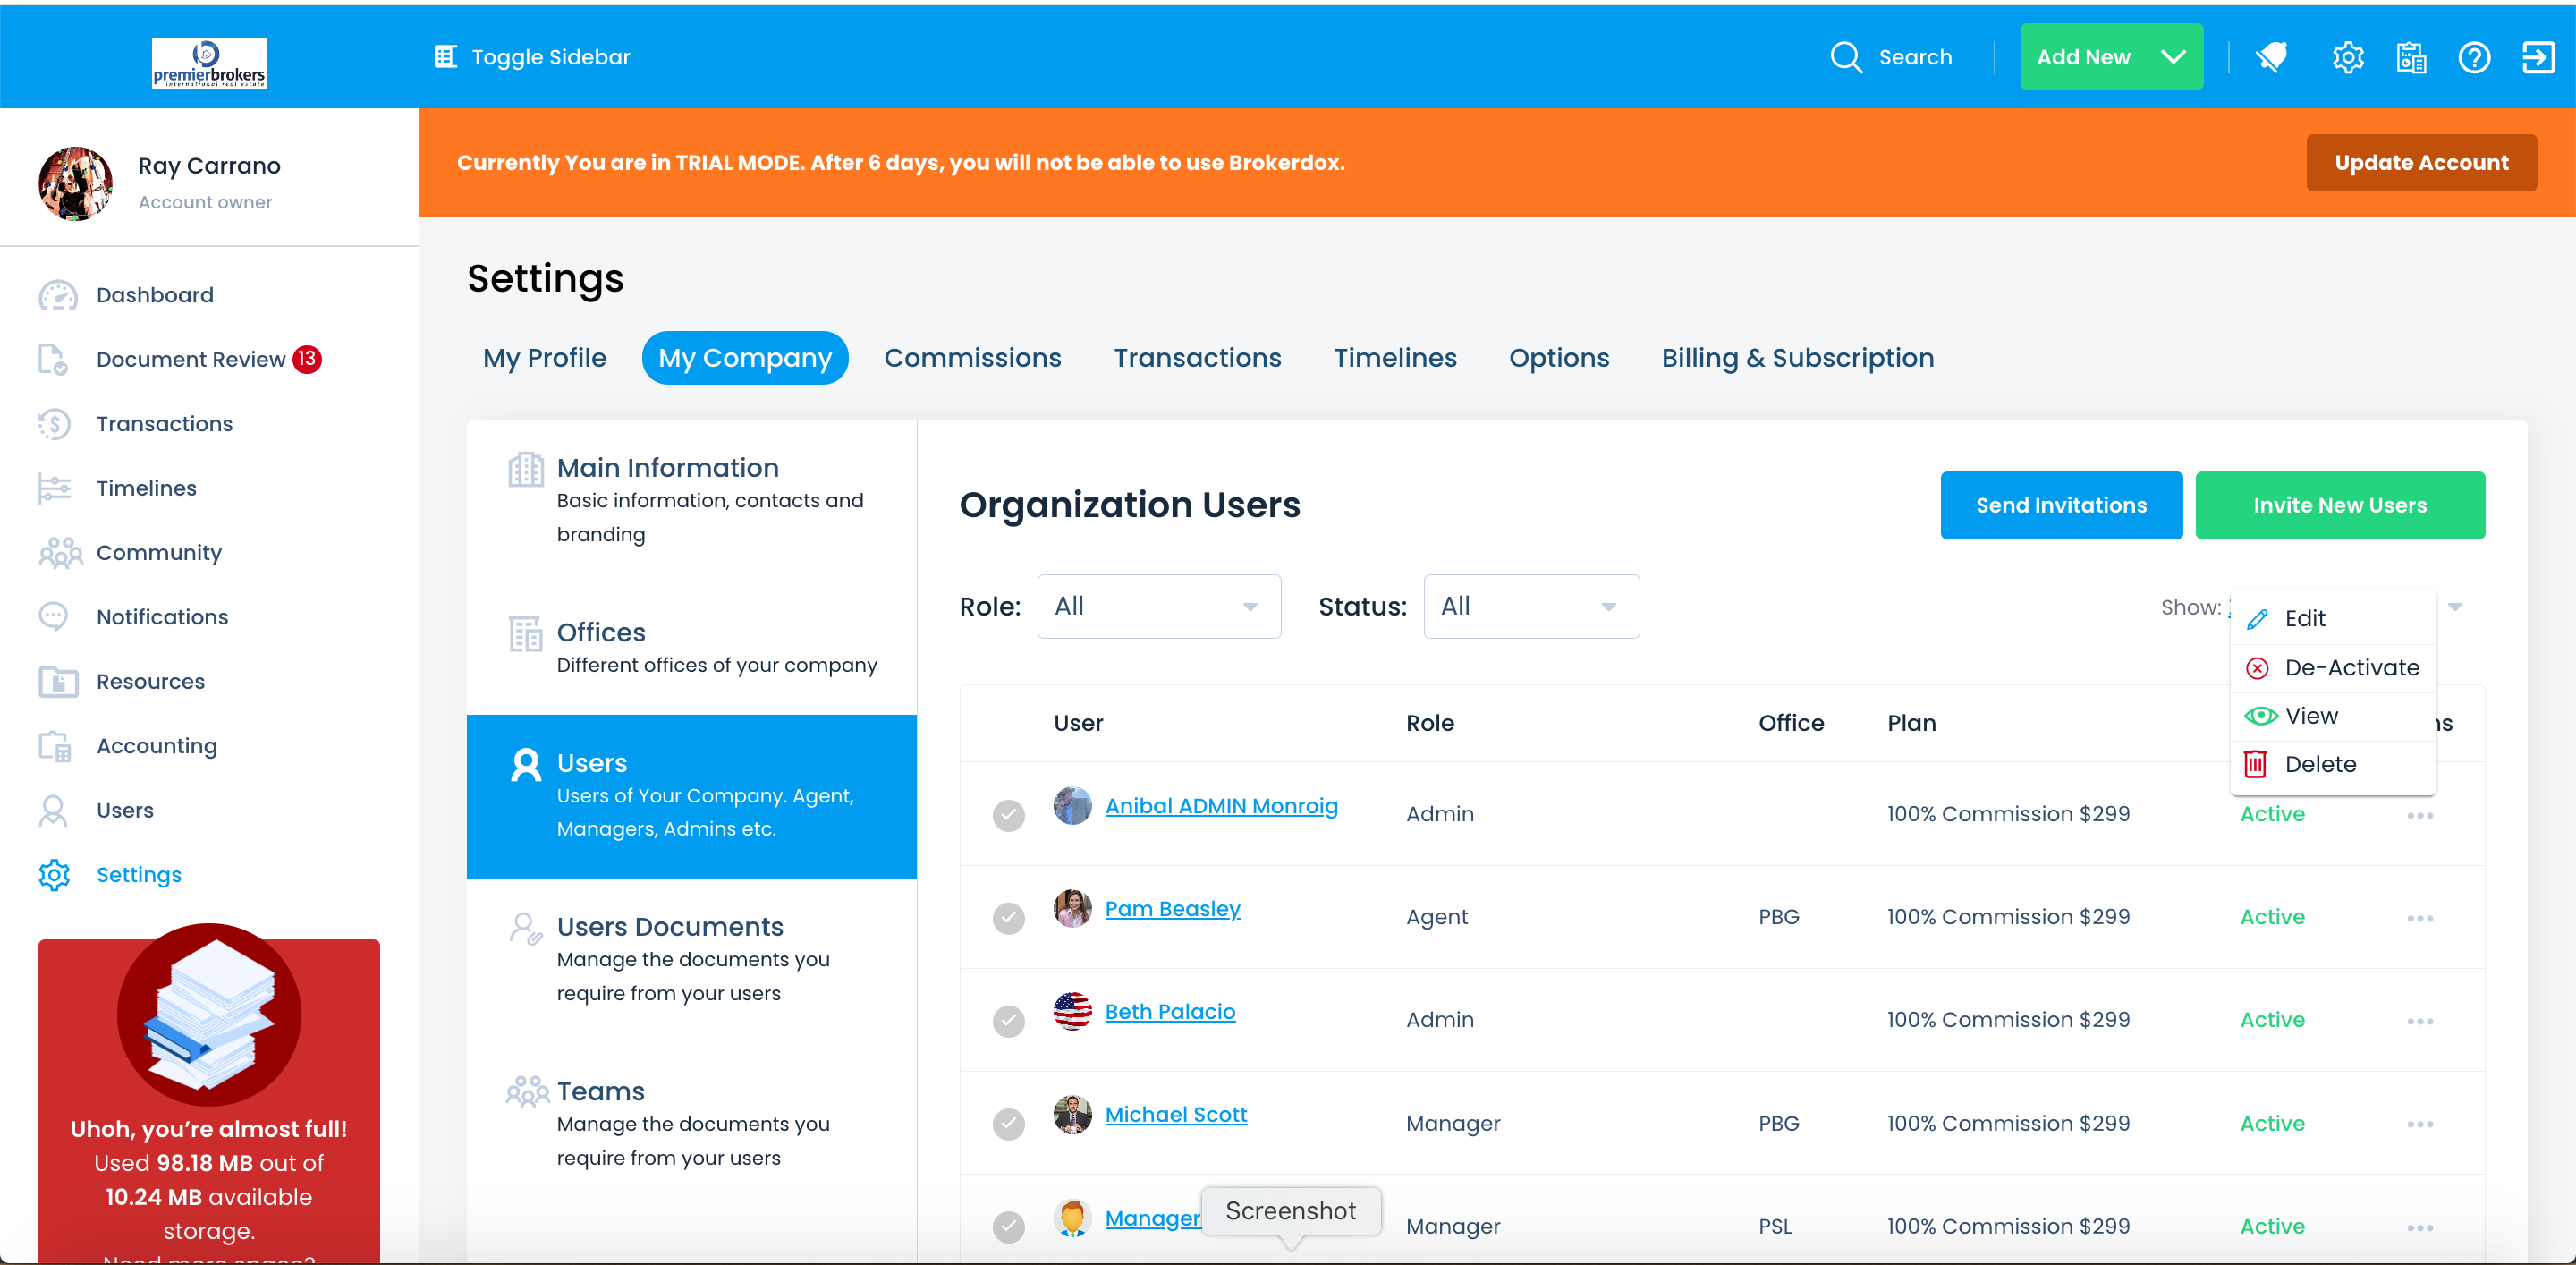Open Notifications in the sidebar

pos(162,617)
